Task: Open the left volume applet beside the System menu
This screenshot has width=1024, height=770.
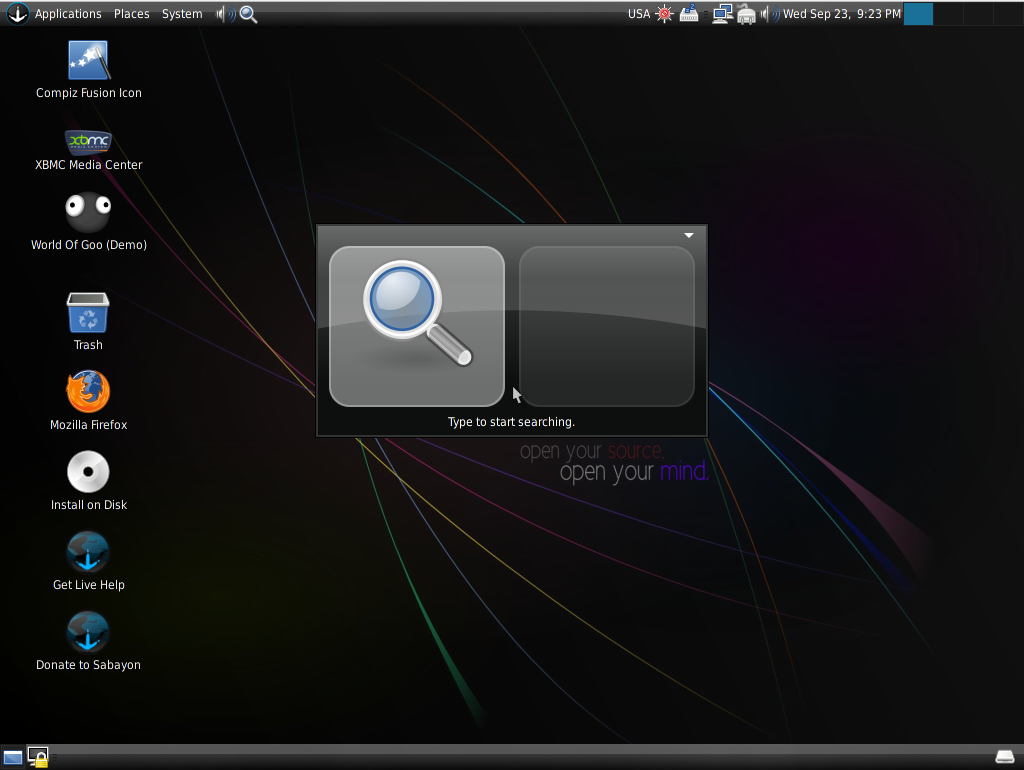Action: [x=225, y=14]
